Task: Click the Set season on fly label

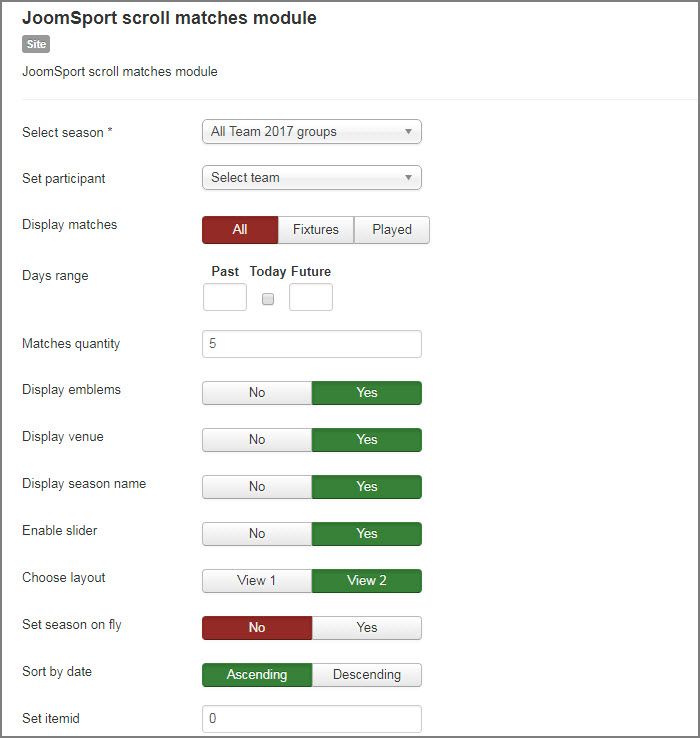Action: pyautogui.click(x=72, y=625)
